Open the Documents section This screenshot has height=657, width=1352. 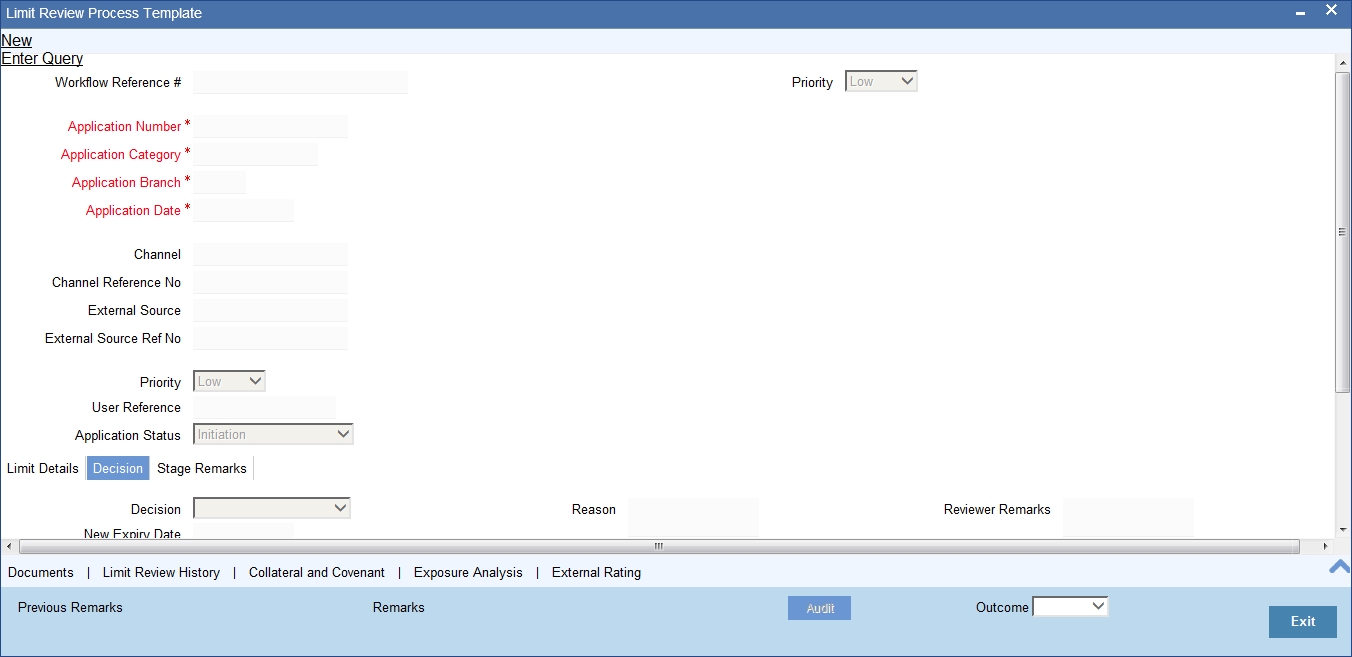pyautogui.click(x=41, y=572)
